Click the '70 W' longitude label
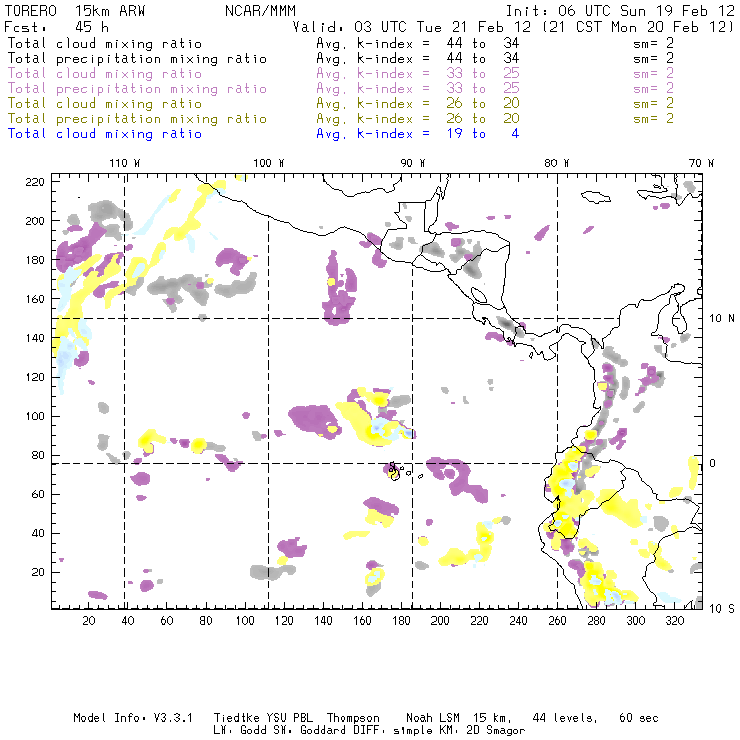Image resolution: width=740 pixels, height=740 pixels. point(701,163)
